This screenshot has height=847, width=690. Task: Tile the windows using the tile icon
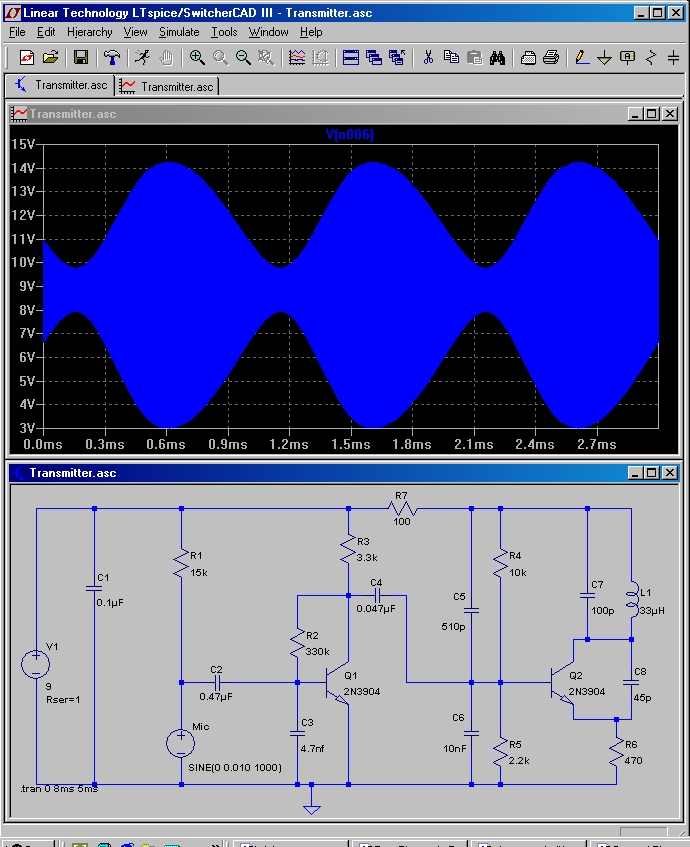click(351, 57)
